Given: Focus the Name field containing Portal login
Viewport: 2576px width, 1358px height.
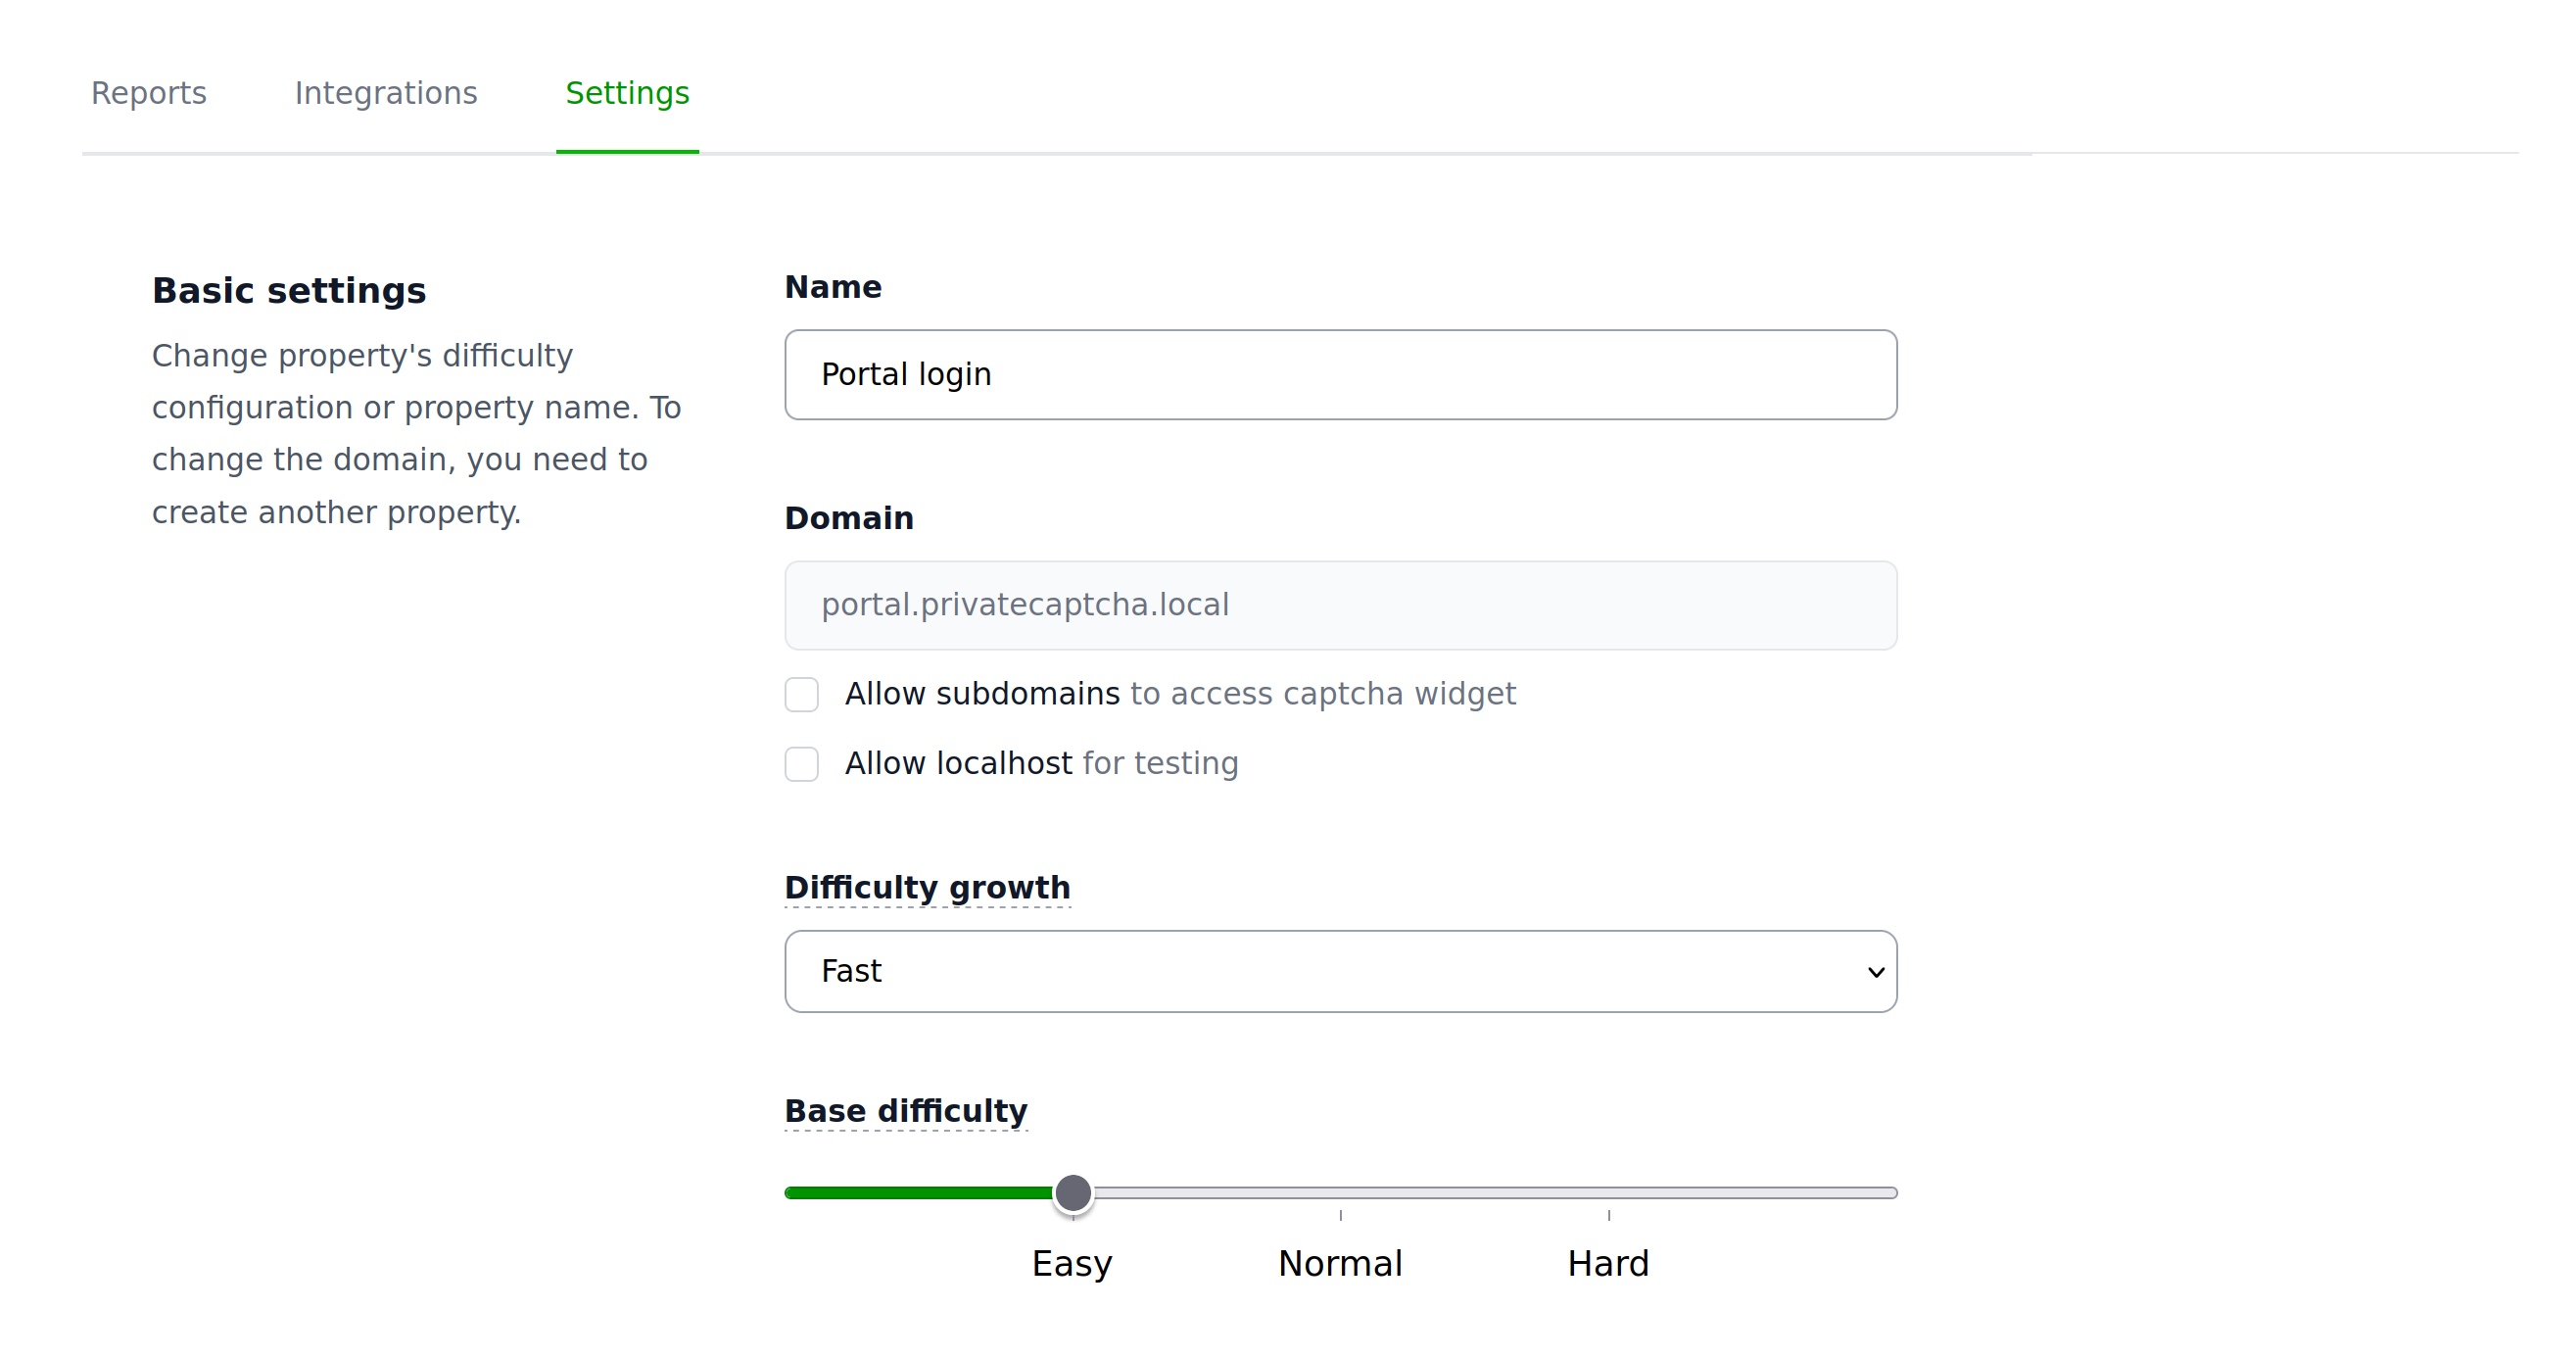Looking at the screenshot, I should coord(1340,374).
